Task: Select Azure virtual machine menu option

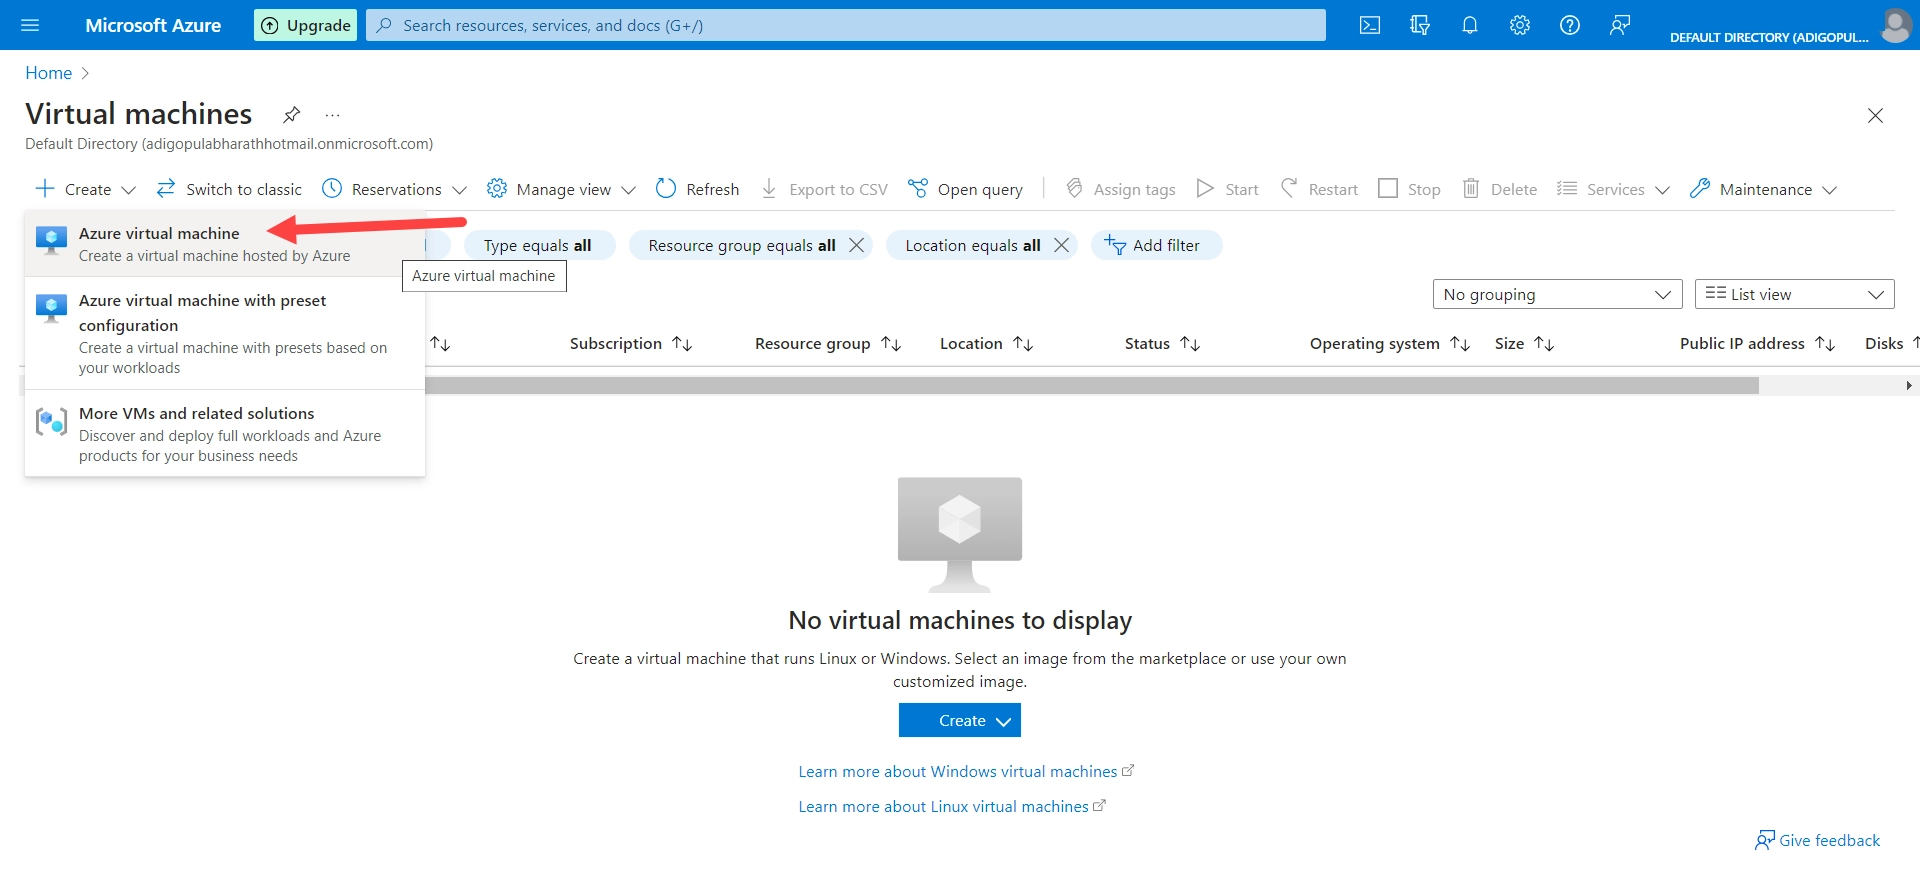Action: (225, 244)
